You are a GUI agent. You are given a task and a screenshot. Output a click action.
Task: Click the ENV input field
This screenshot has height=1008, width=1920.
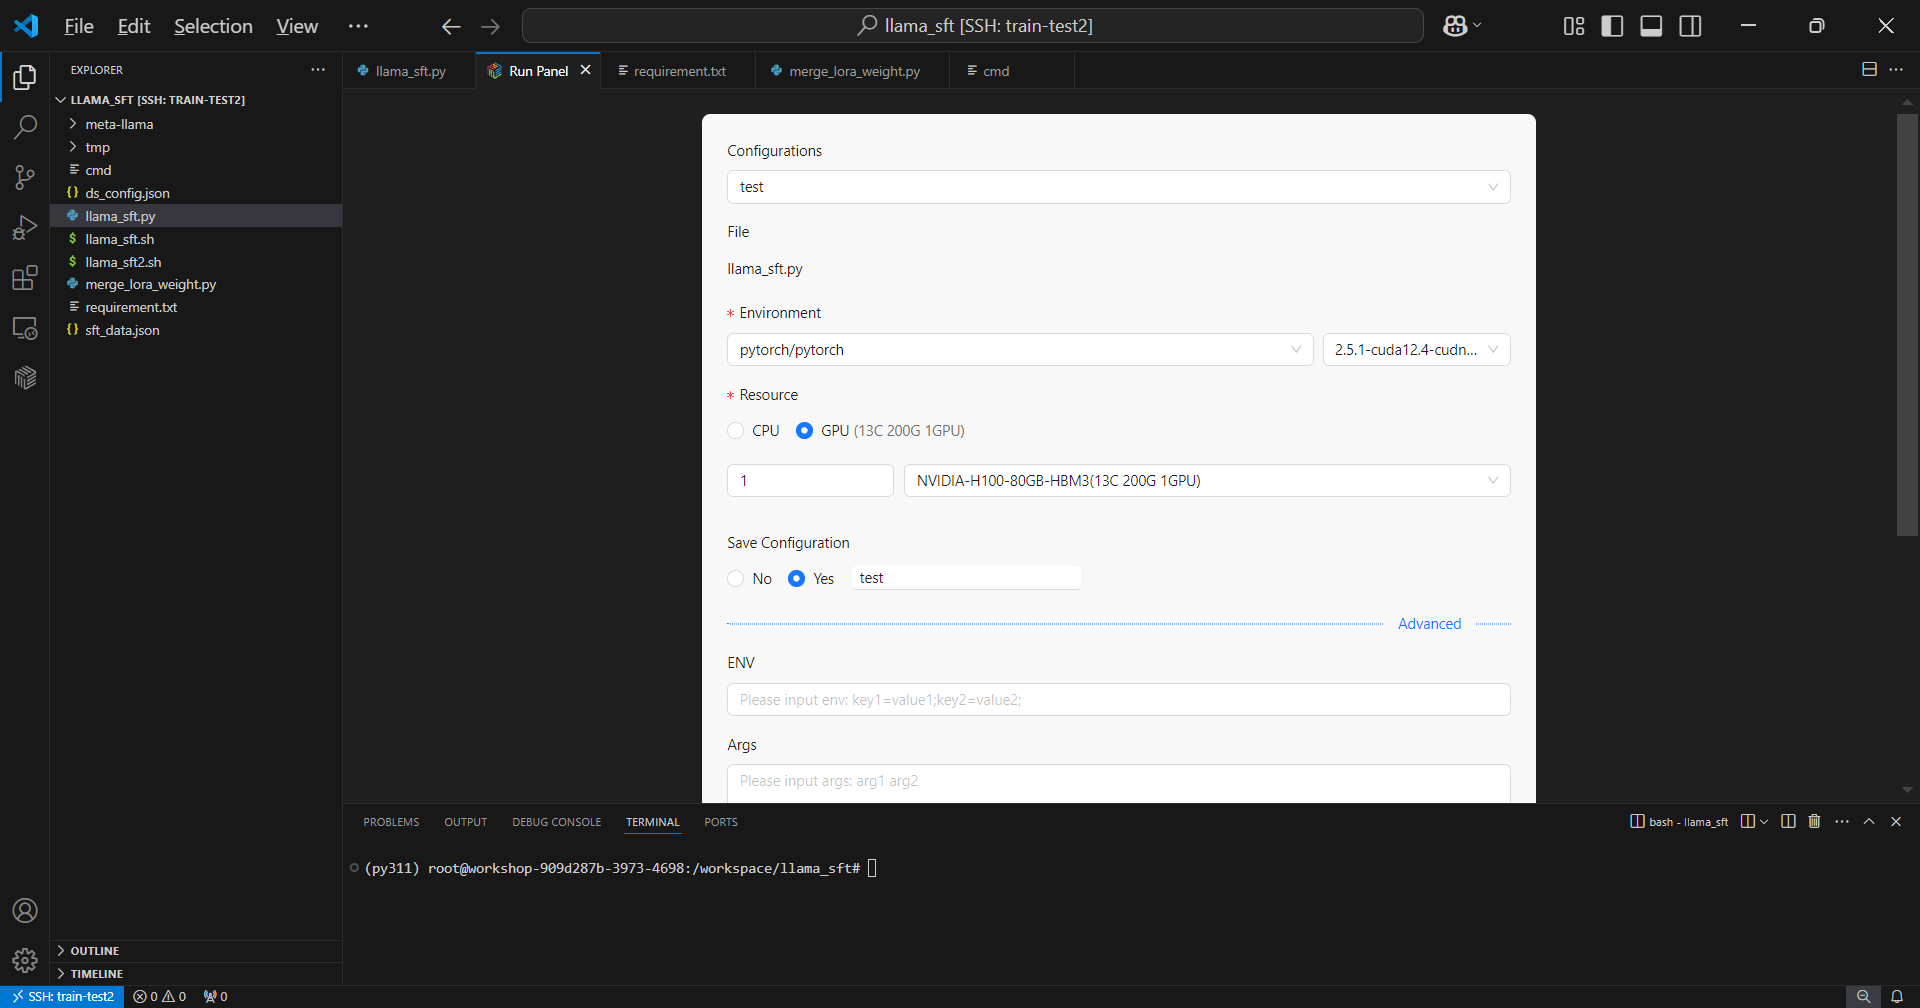[x=1118, y=700]
